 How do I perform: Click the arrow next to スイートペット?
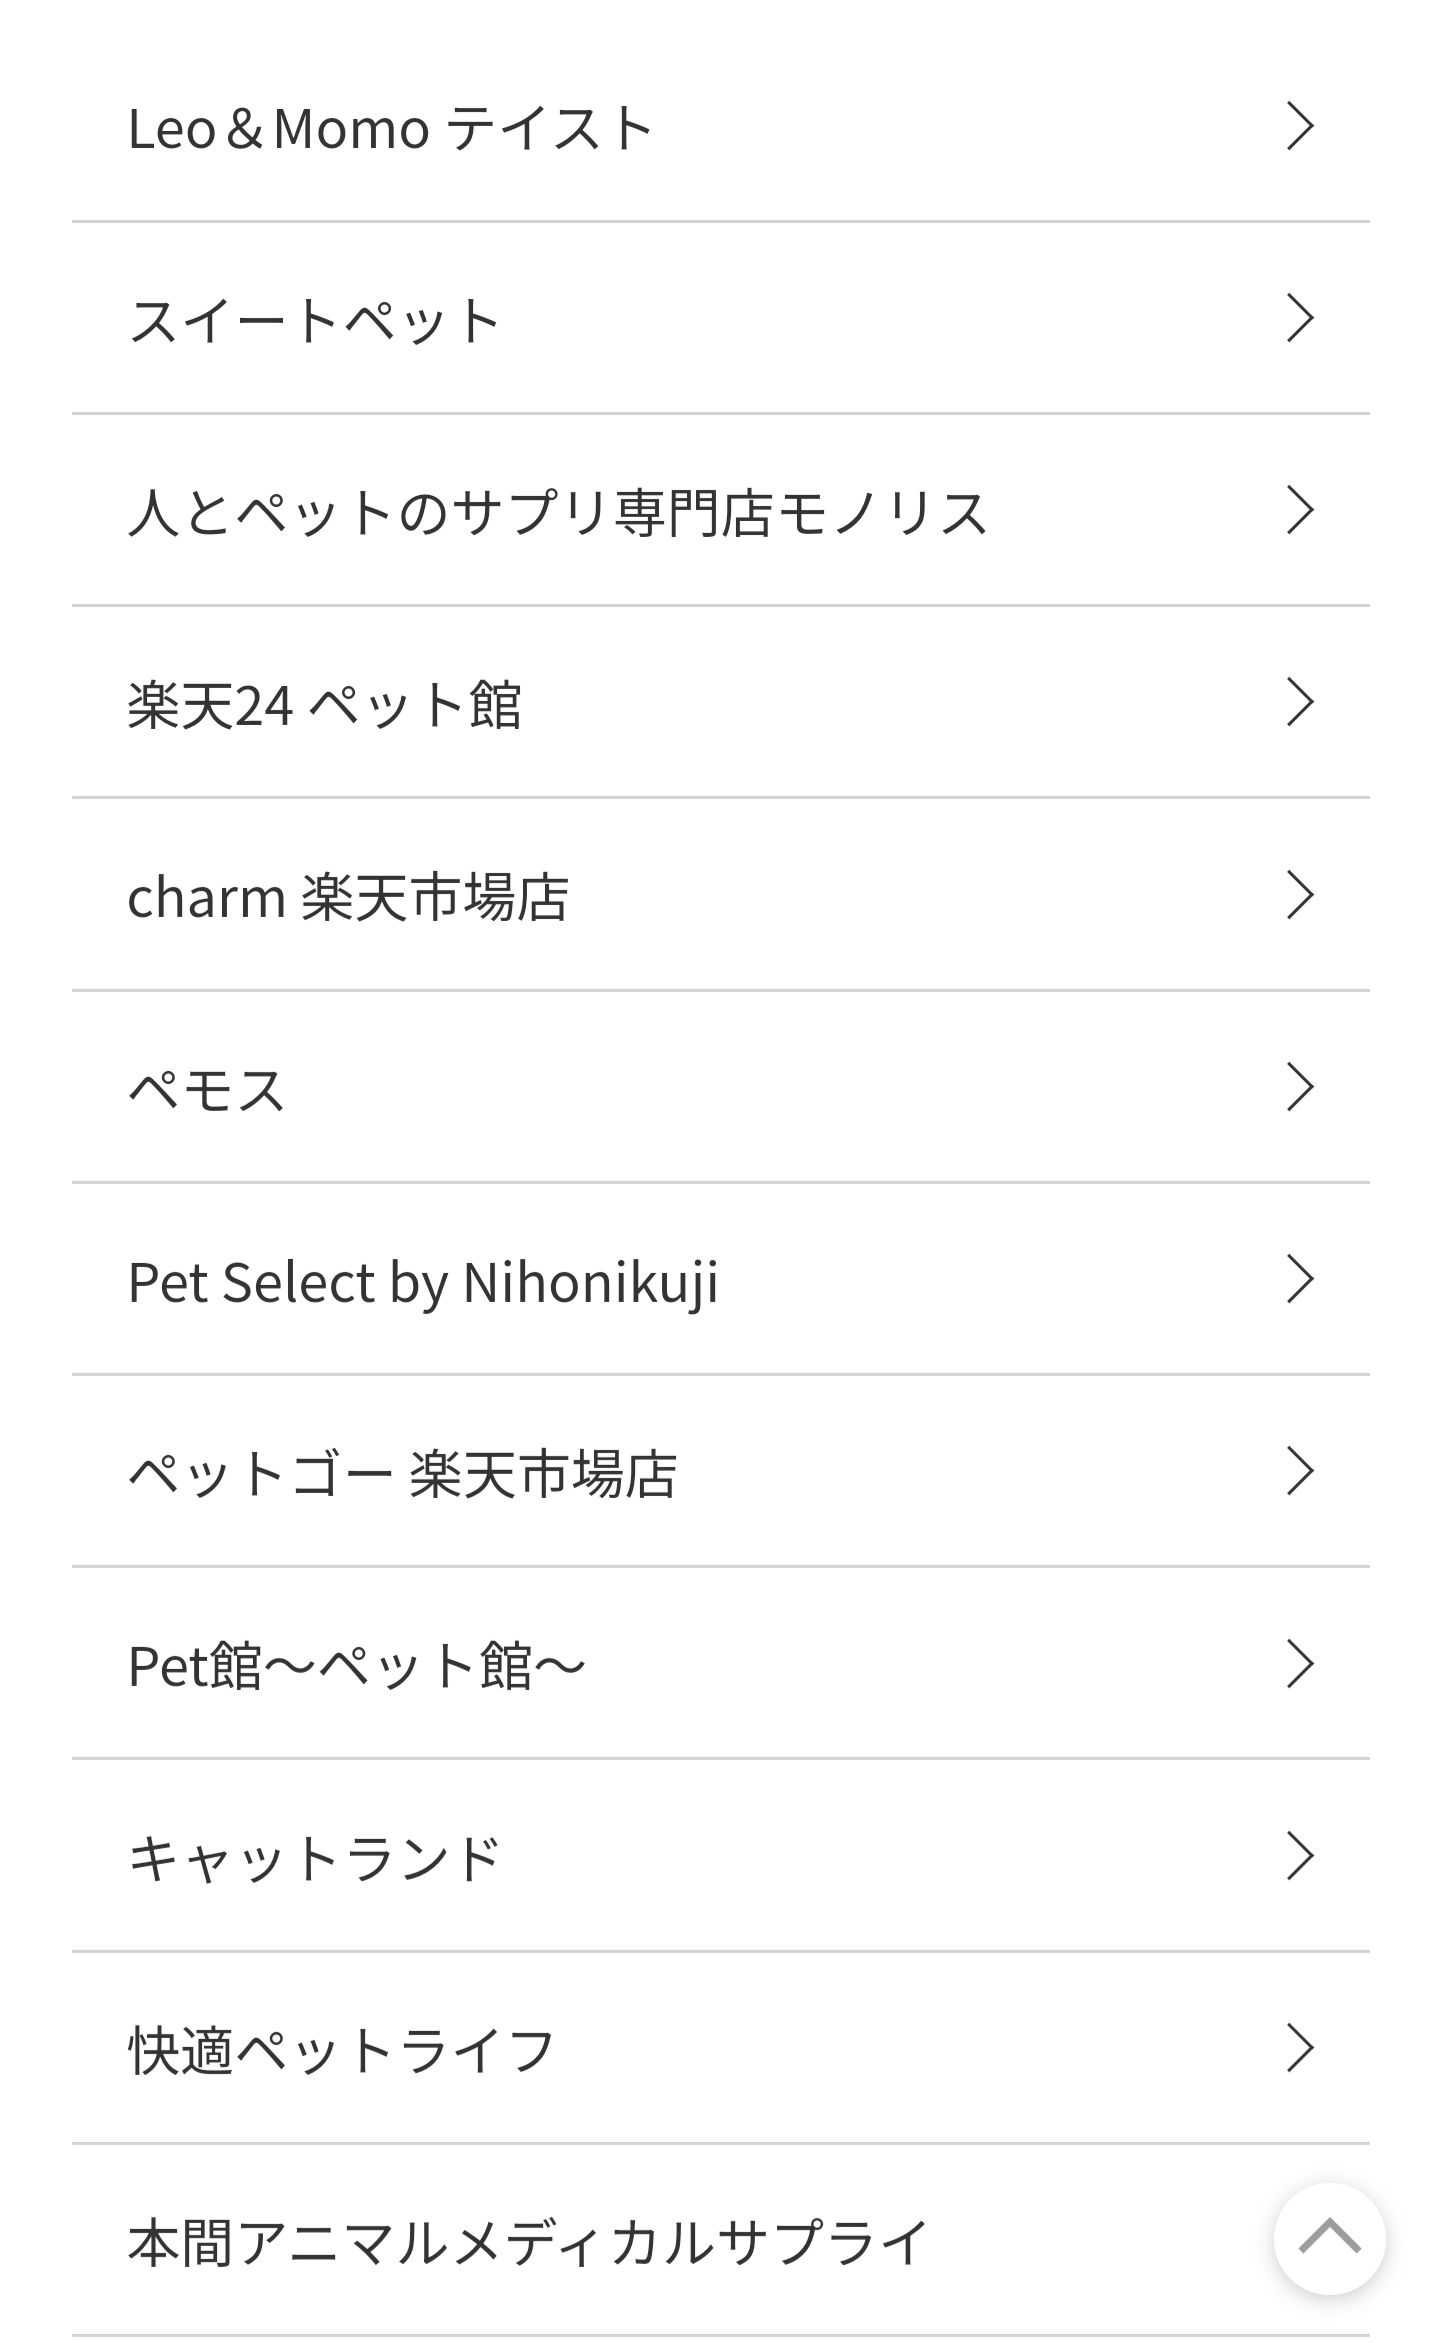(x=1299, y=318)
